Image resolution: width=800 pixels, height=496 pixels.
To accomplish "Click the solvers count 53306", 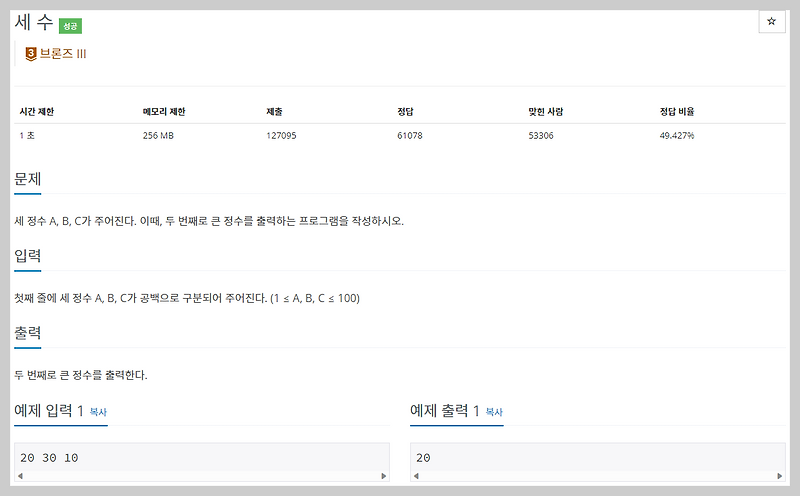I will click(541, 135).
